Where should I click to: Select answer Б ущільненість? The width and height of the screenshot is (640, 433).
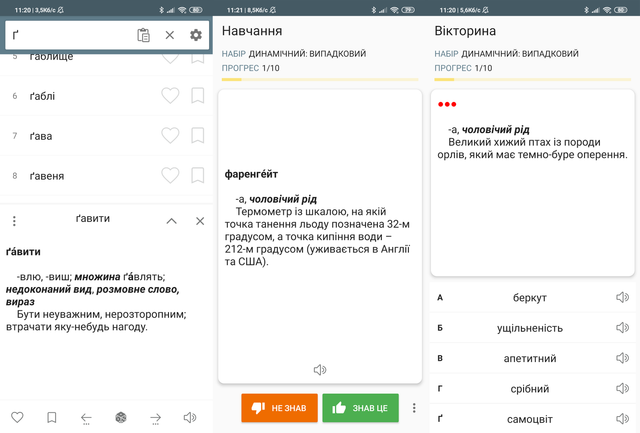530,328
